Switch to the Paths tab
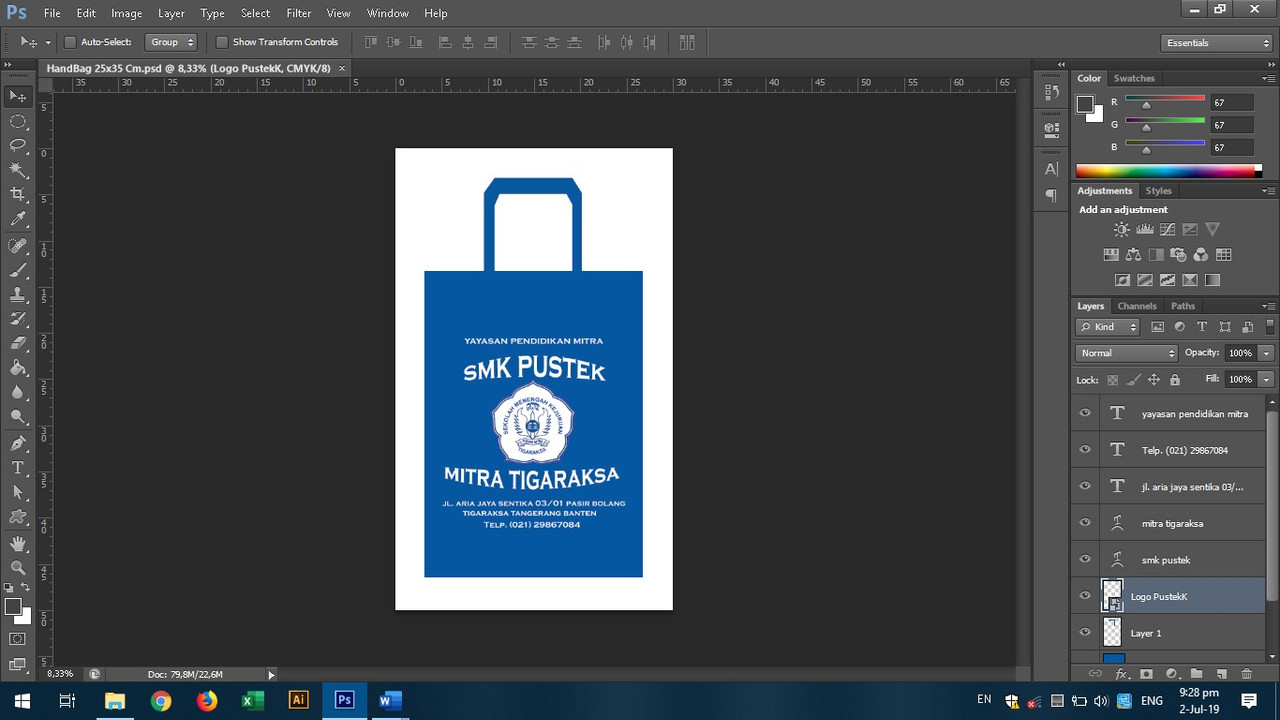This screenshot has height=720, width=1280. 1183,306
